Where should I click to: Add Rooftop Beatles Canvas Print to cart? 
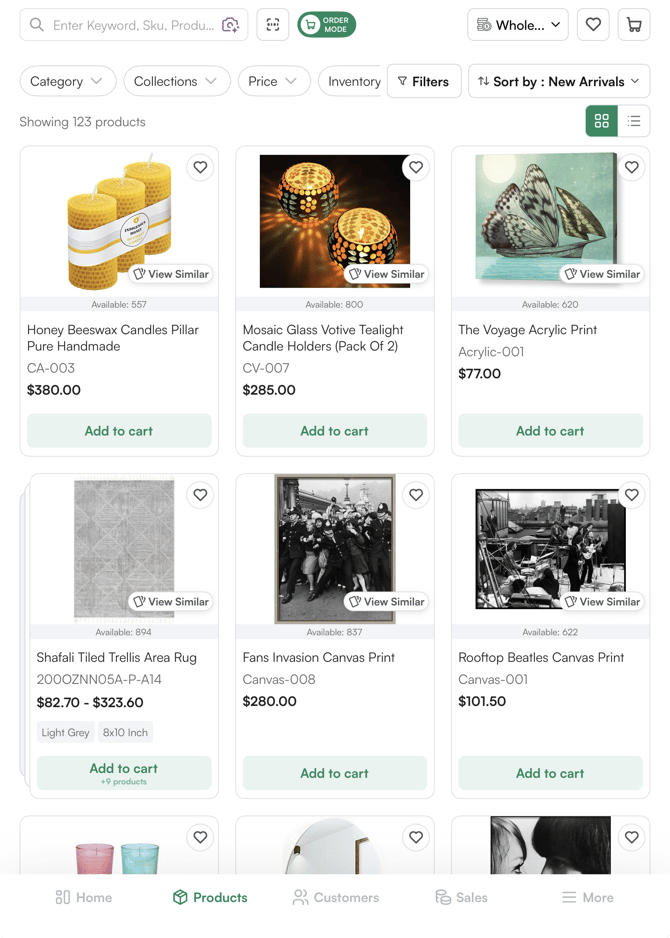pos(550,773)
